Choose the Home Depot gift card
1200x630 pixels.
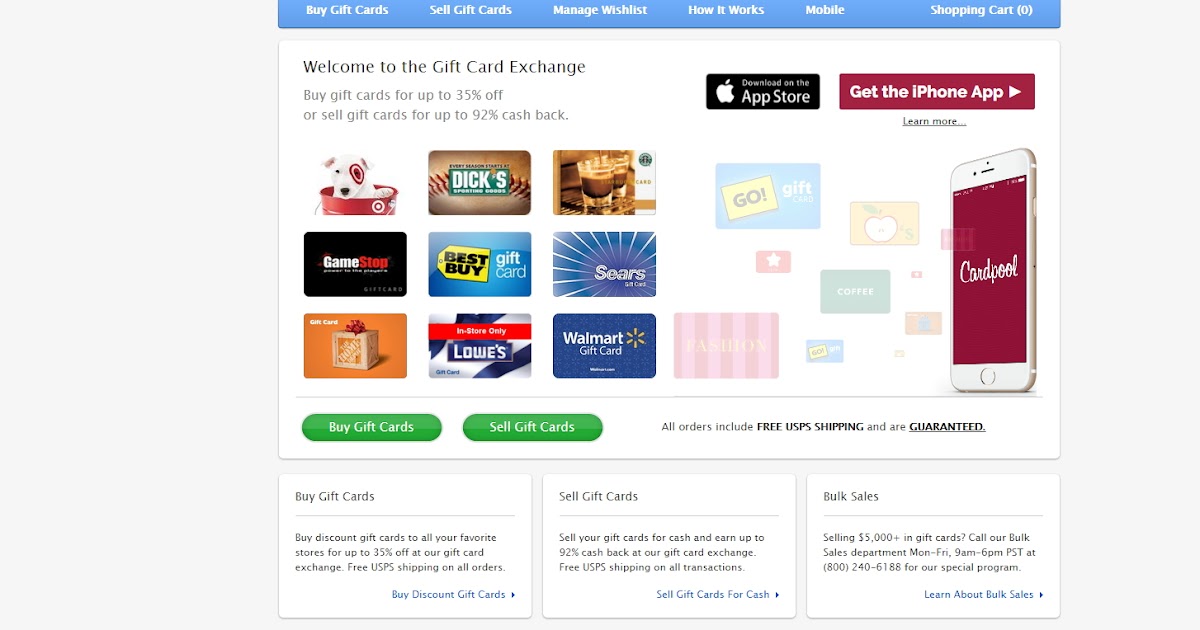click(x=355, y=346)
